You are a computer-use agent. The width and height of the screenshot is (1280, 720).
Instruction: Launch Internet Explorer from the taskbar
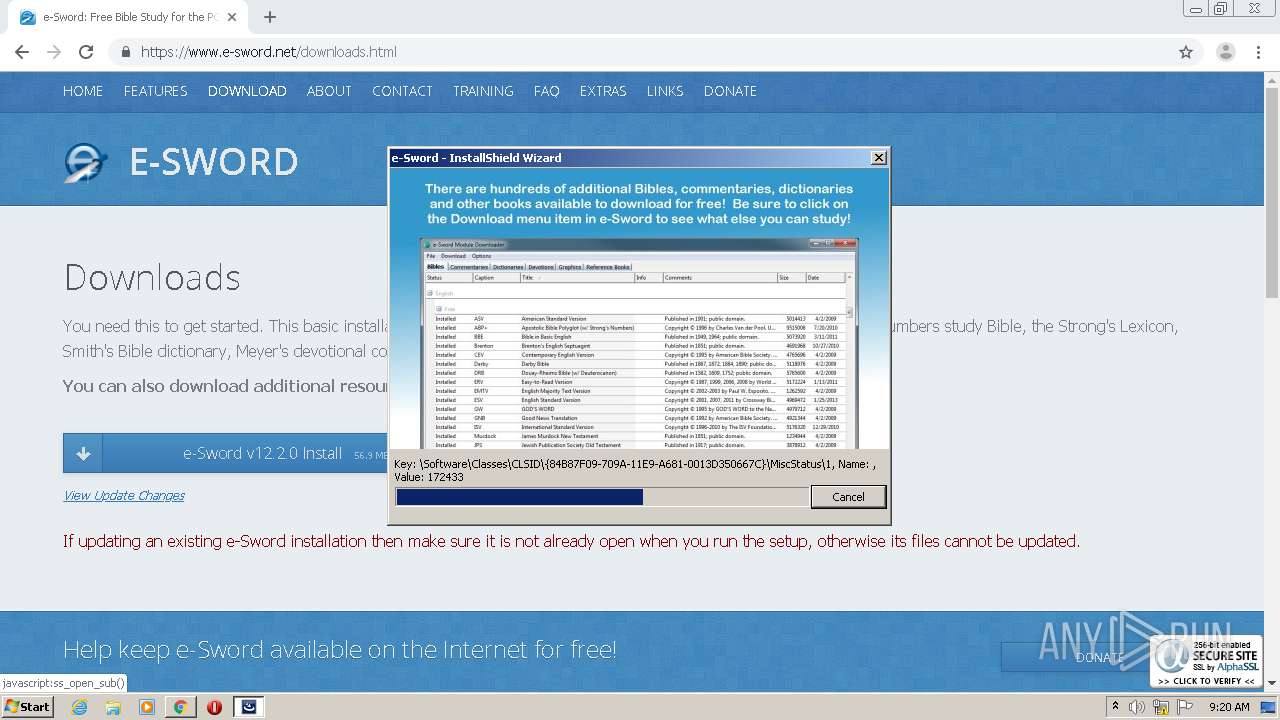tap(80, 707)
